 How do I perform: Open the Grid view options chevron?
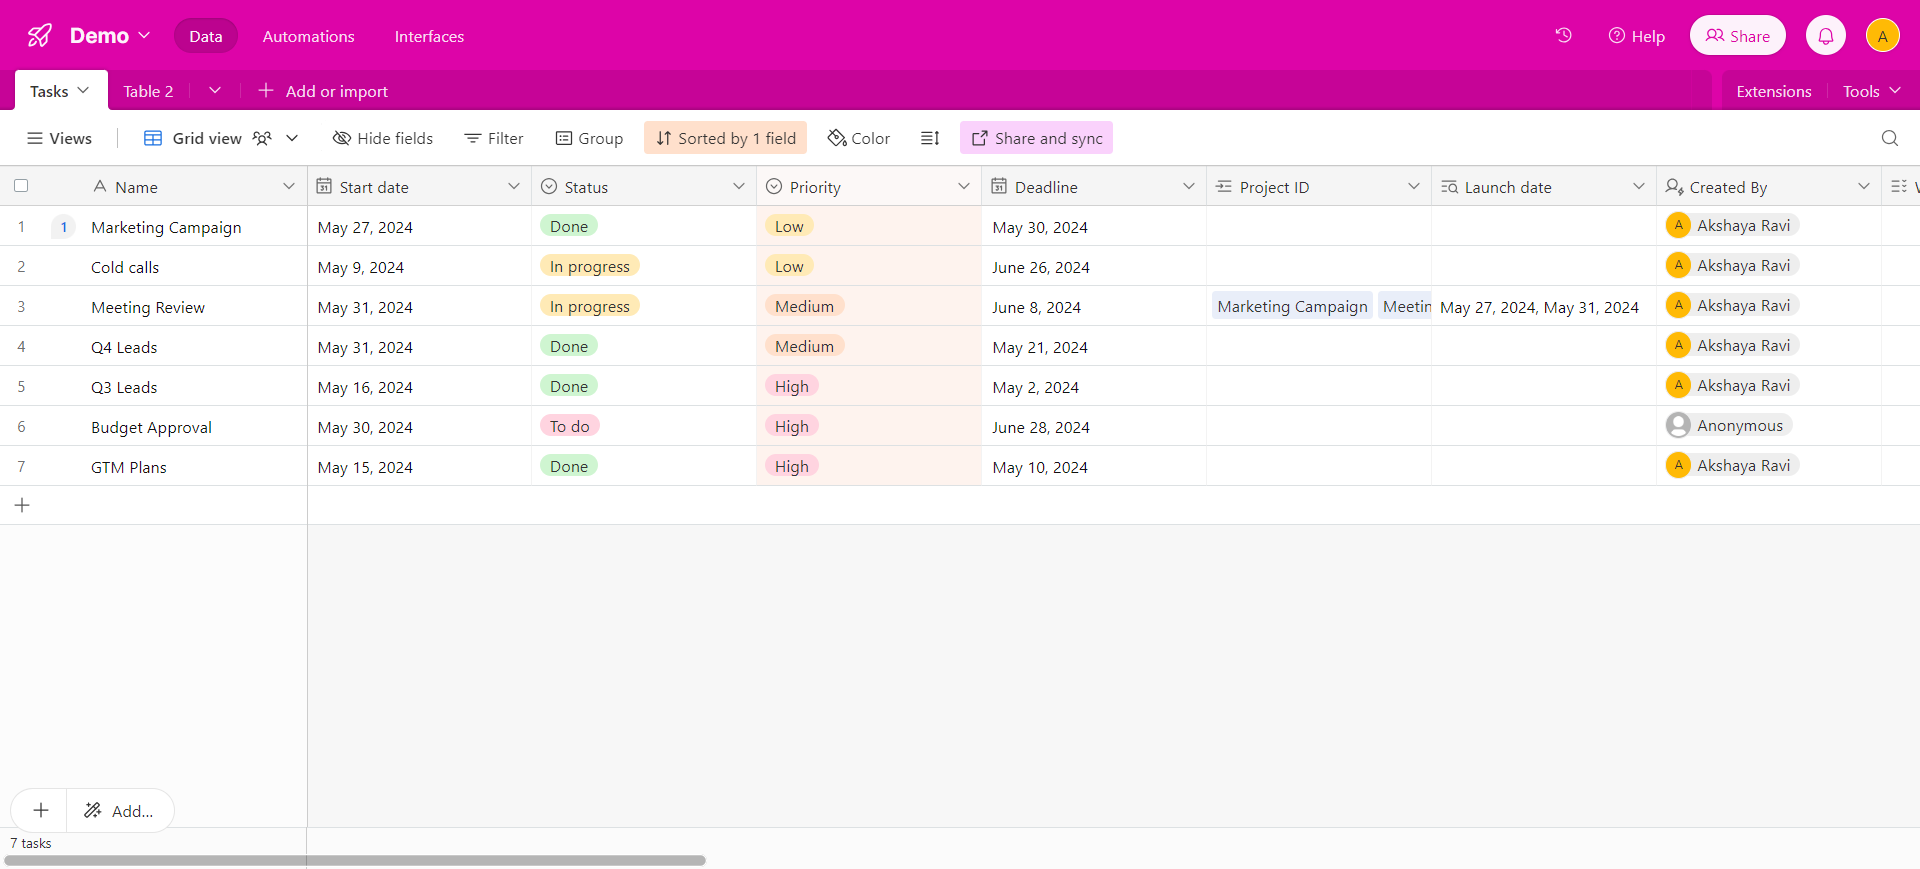292,138
